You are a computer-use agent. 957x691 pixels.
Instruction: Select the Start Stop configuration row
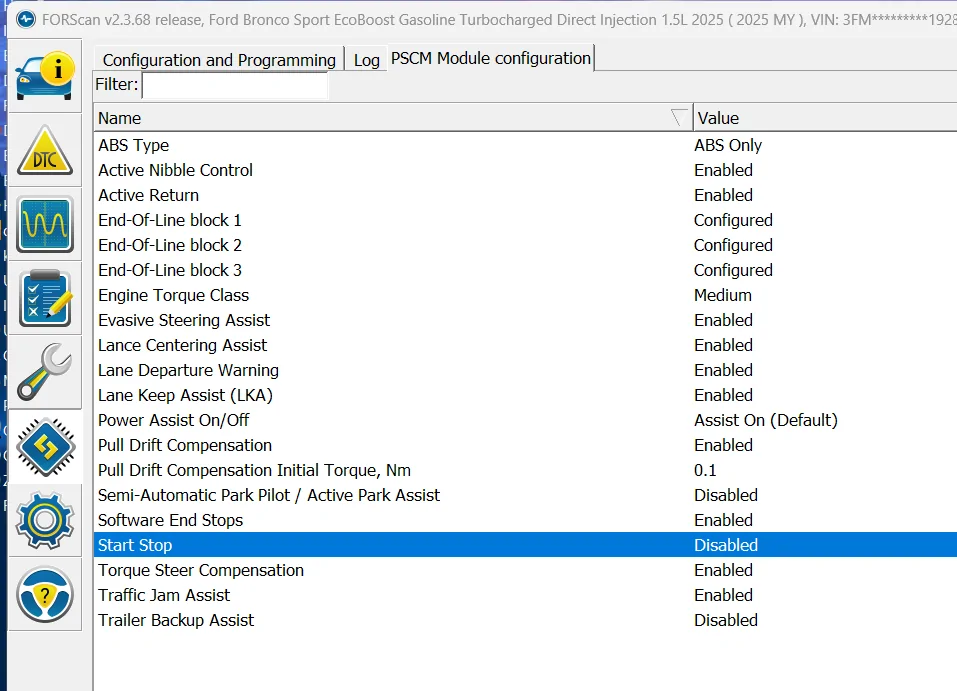tap(300, 544)
